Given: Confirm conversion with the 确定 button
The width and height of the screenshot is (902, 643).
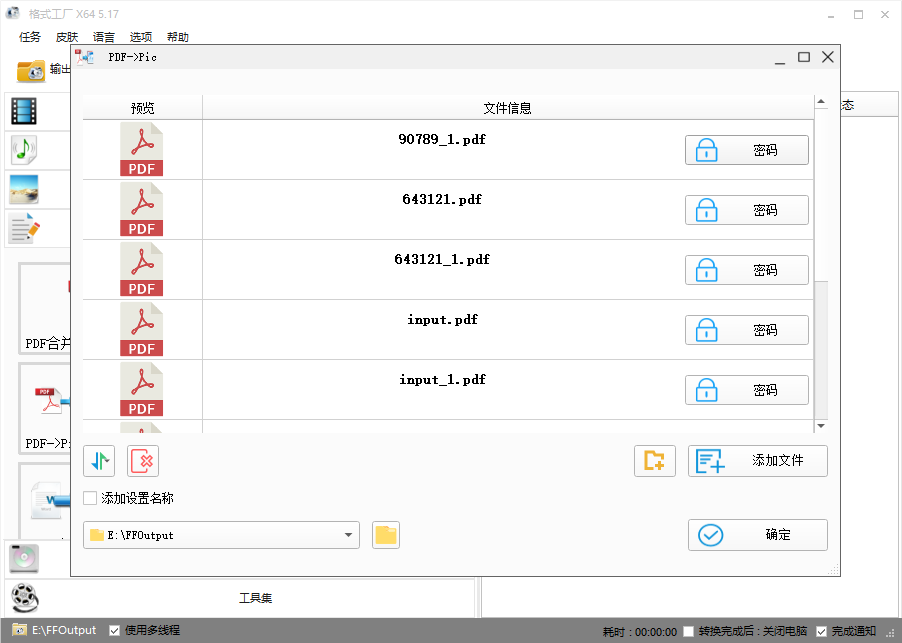Looking at the screenshot, I should 757,535.
